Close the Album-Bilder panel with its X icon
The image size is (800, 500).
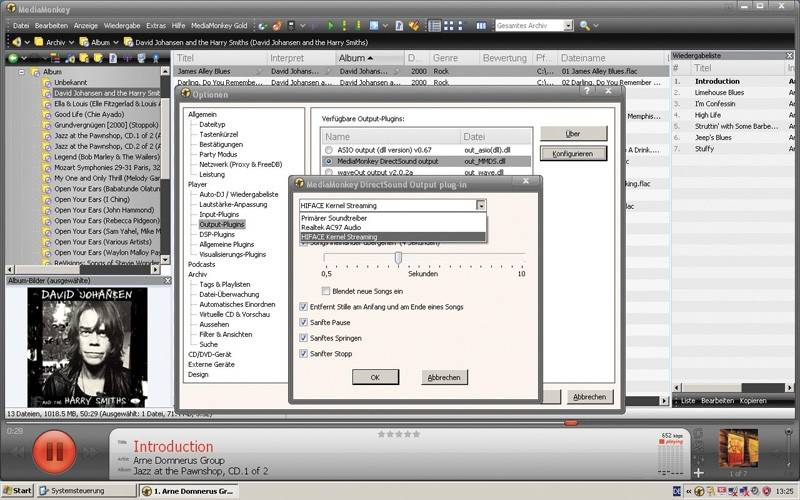point(167,281)
